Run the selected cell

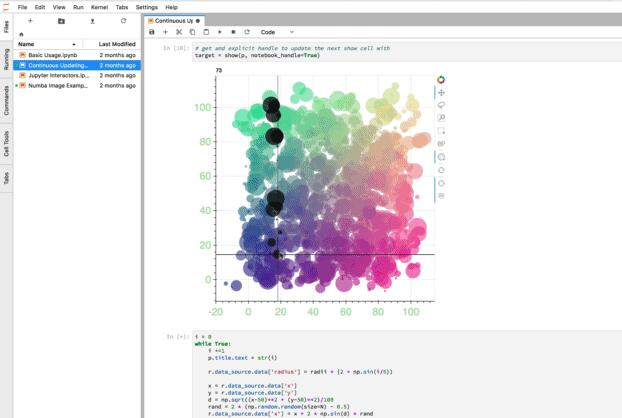click(220, 32)
